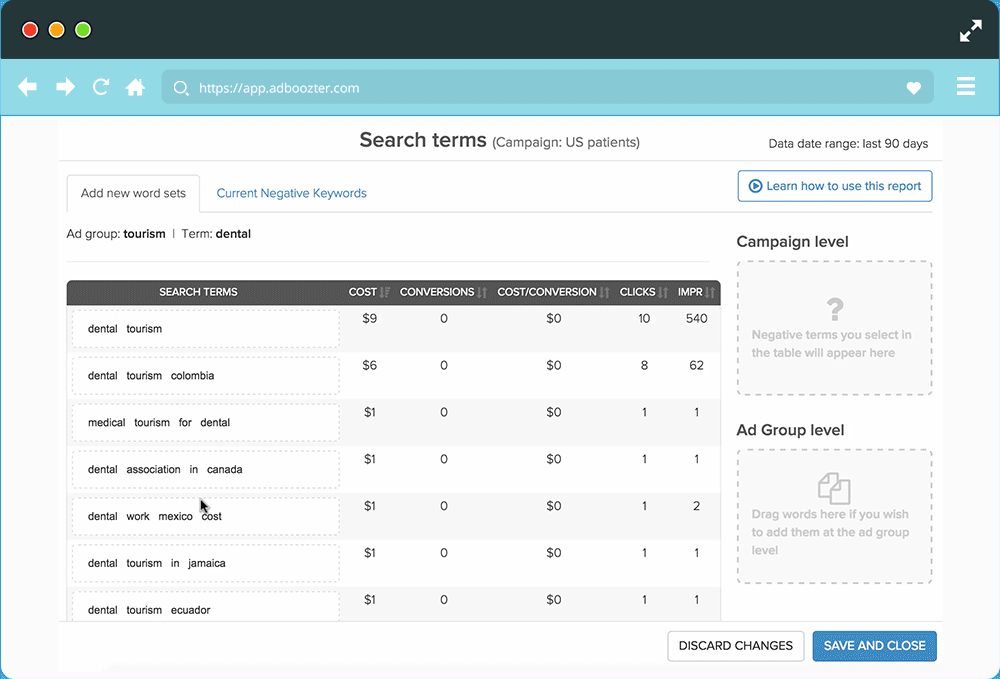The height and width of the screenshot is (679, 1000).
Task: Open the Current Negative Keywords tab
Action: [x=291, y=193]
